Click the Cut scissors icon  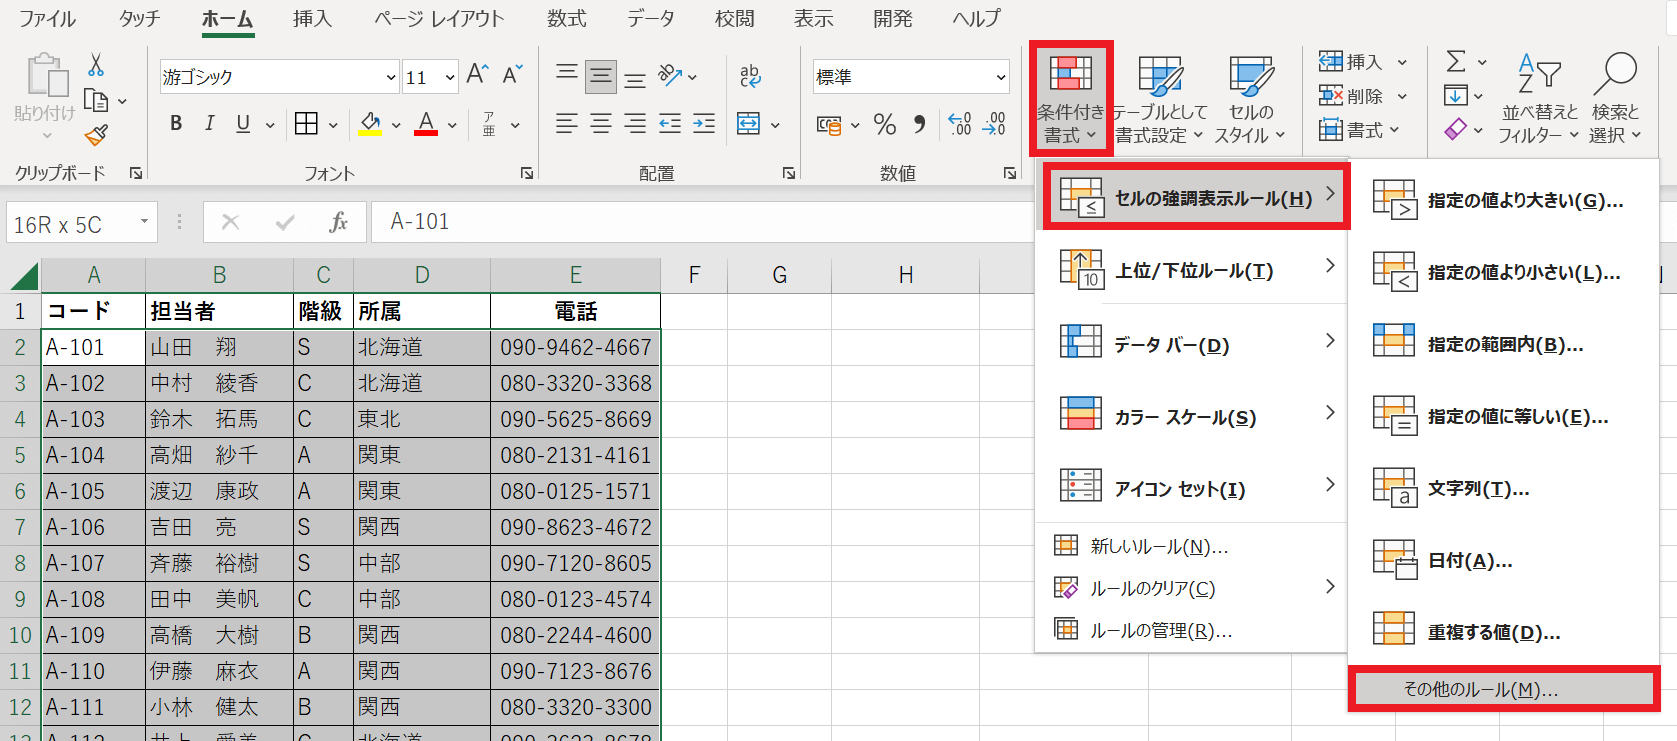coord(96,65)
